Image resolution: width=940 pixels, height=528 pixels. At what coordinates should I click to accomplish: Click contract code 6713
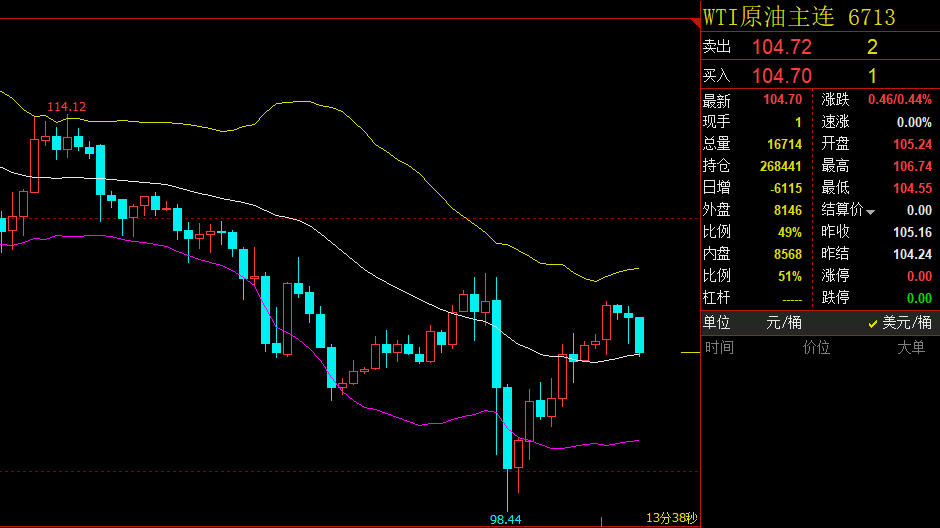pos(872,17)
